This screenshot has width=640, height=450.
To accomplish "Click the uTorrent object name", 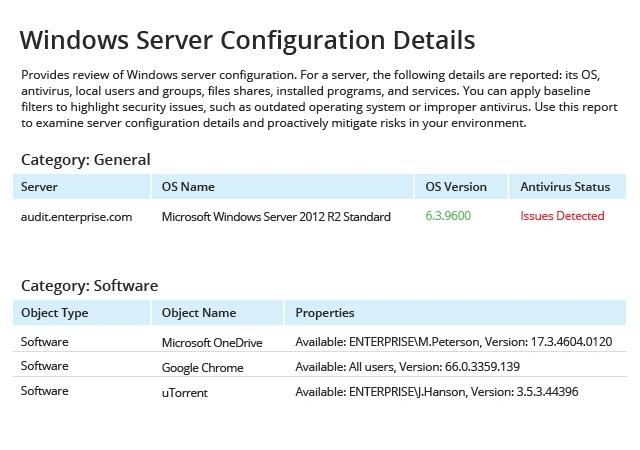I will click(x=185, y=393).
